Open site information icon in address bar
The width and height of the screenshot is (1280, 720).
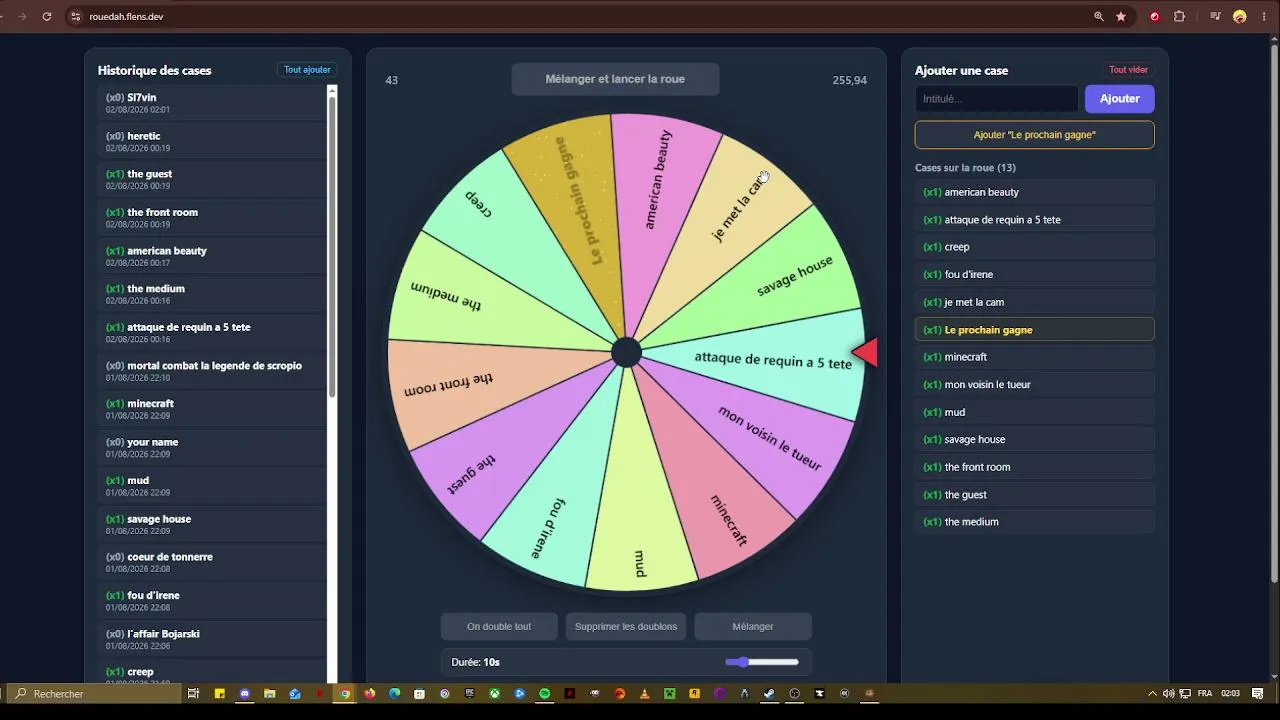75,16
